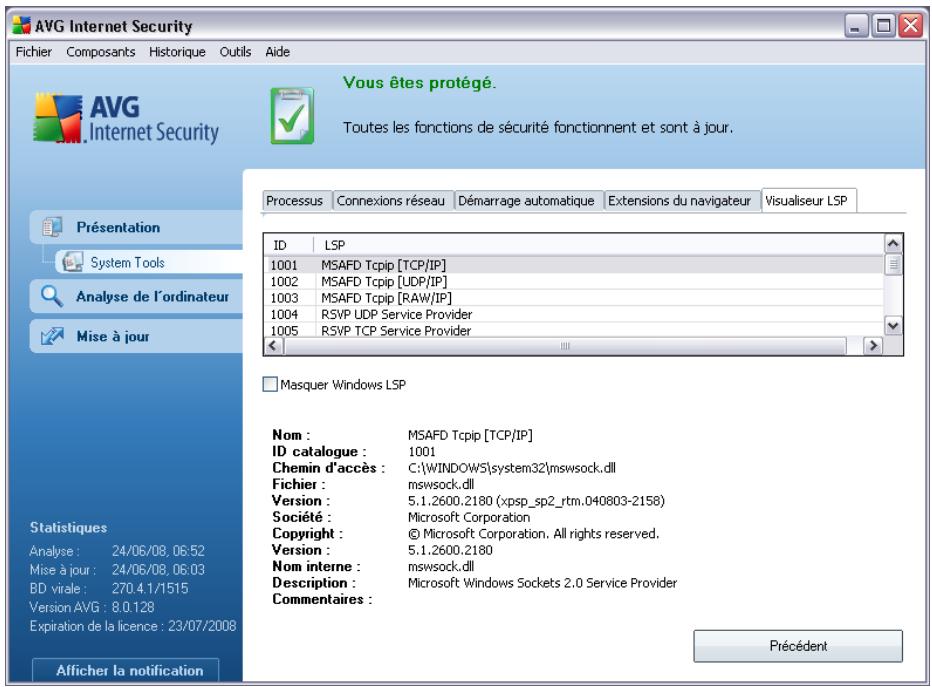Open the Historique menu
The width and height of the screenshot is (932, 687).
[177, 52]
